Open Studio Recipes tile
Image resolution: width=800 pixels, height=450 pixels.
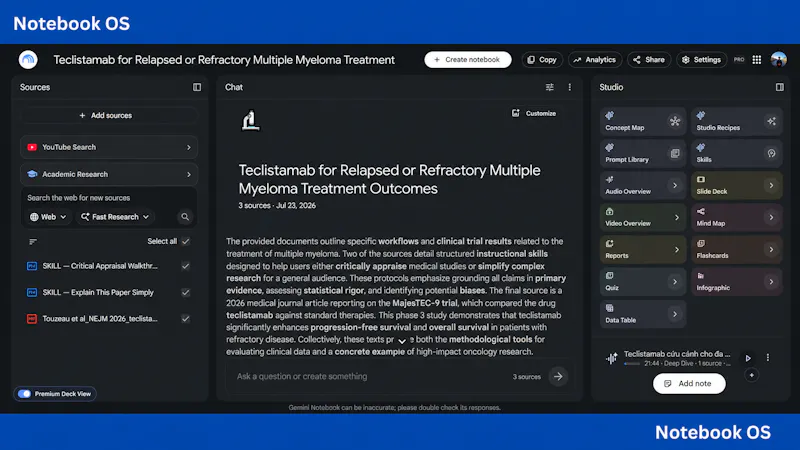(x=736, y=121)
